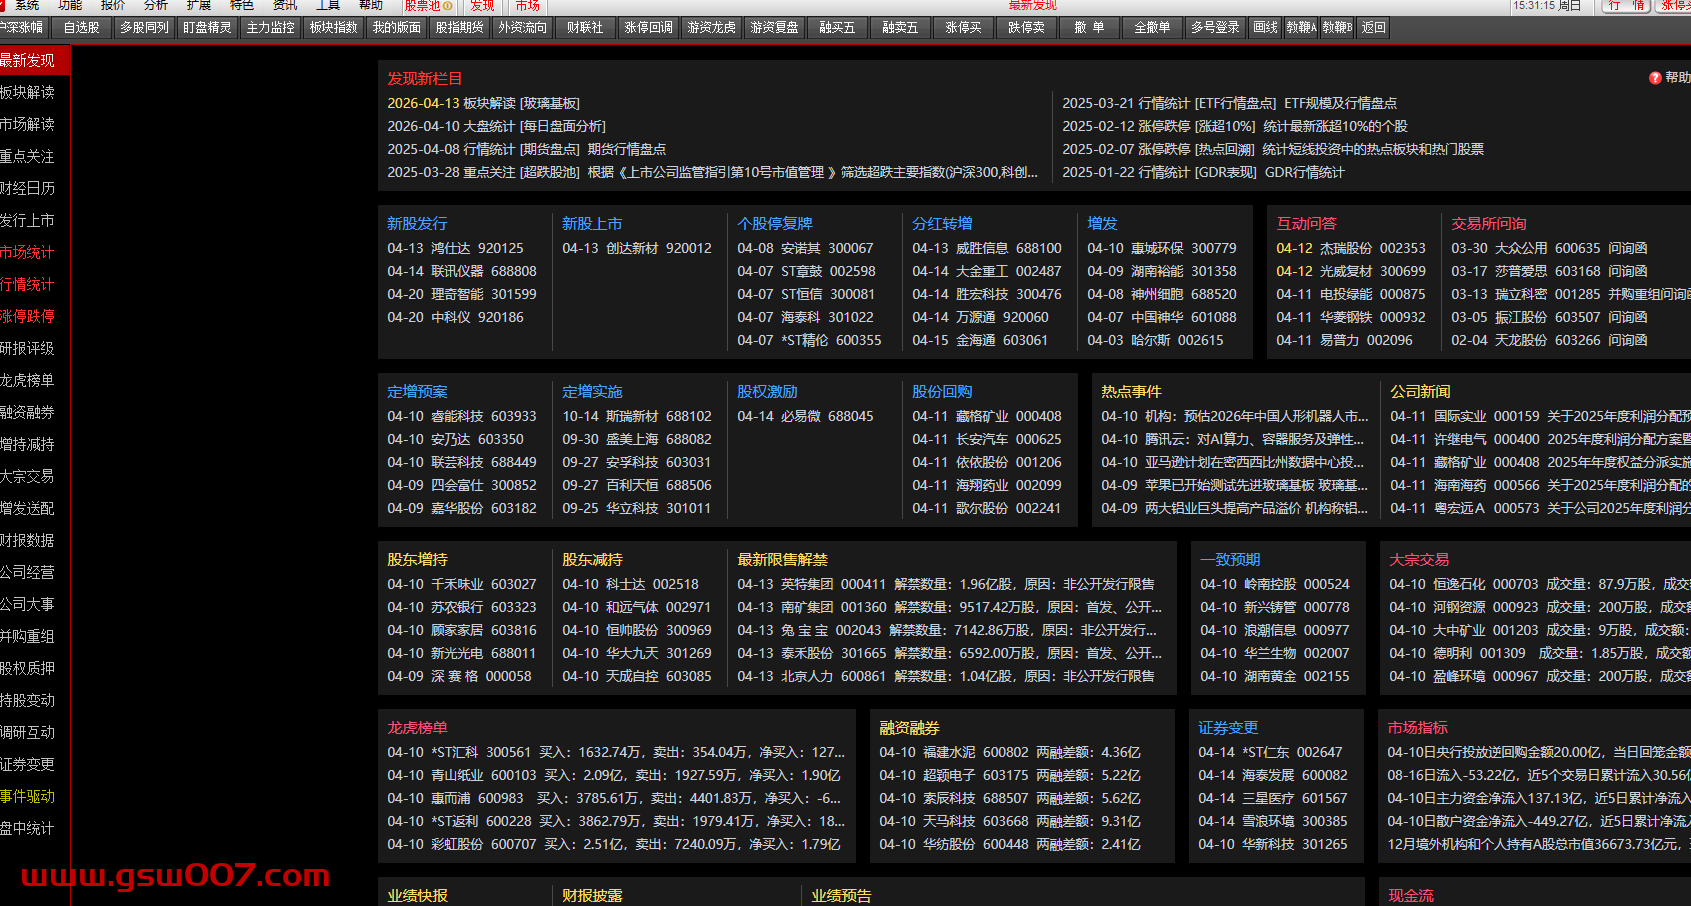The height and width of the screenshot is (906, 1691).
Task: Click the 自选股 toolbar button
Action: (x=82, y=27)
